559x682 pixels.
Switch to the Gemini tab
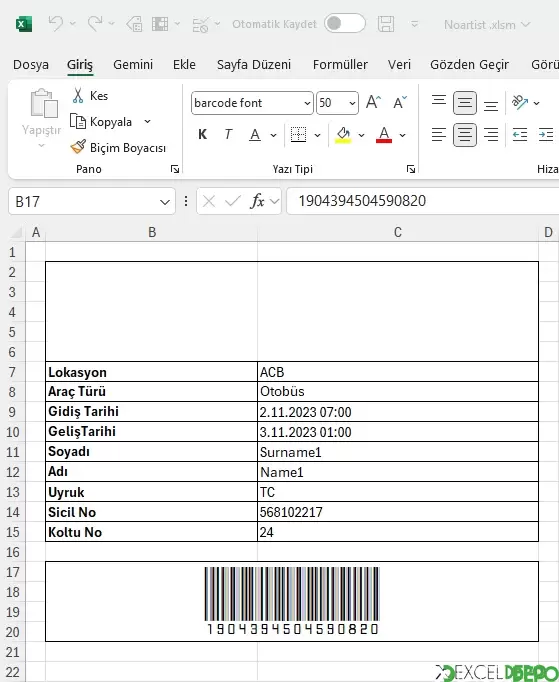pyautogui.click(x=133, y=65)
